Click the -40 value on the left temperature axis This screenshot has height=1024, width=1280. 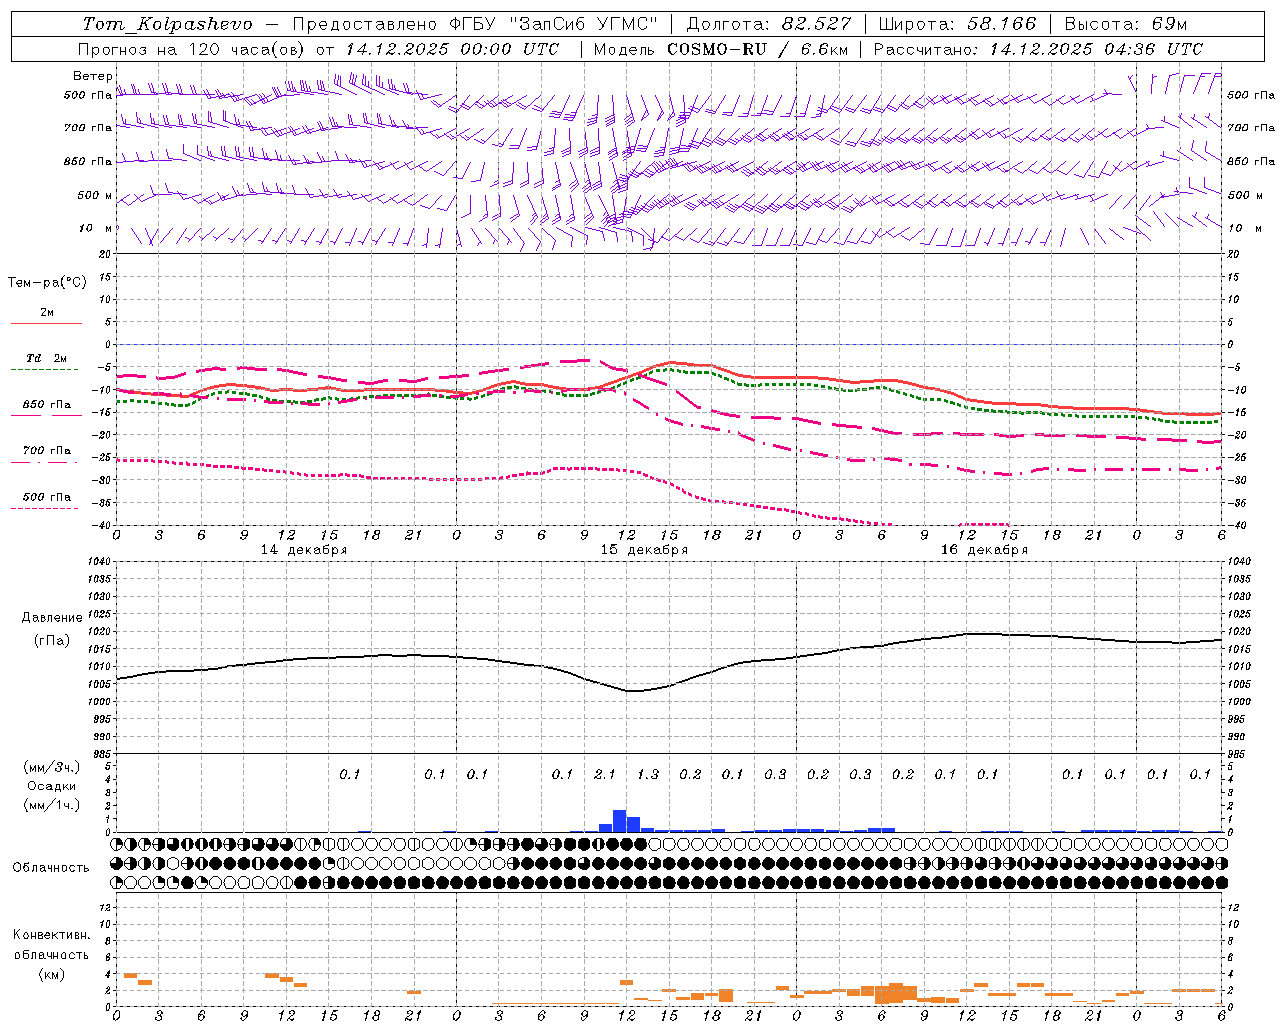(x=102, y=525)
